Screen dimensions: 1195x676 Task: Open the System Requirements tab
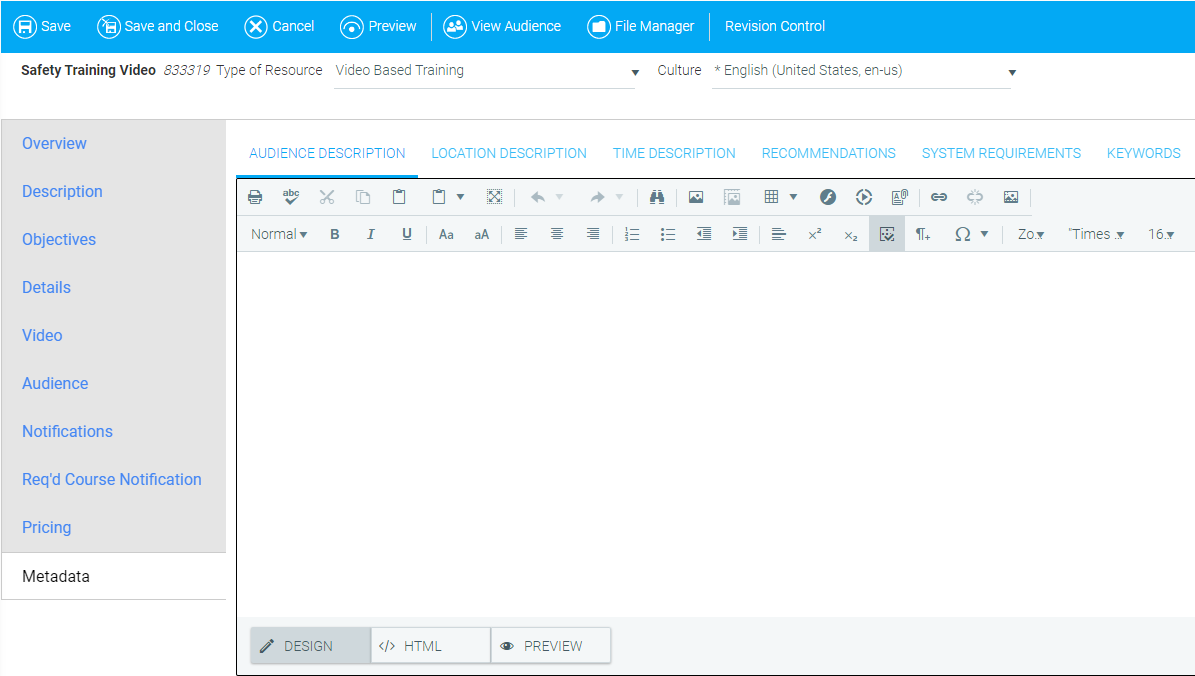1001,153
